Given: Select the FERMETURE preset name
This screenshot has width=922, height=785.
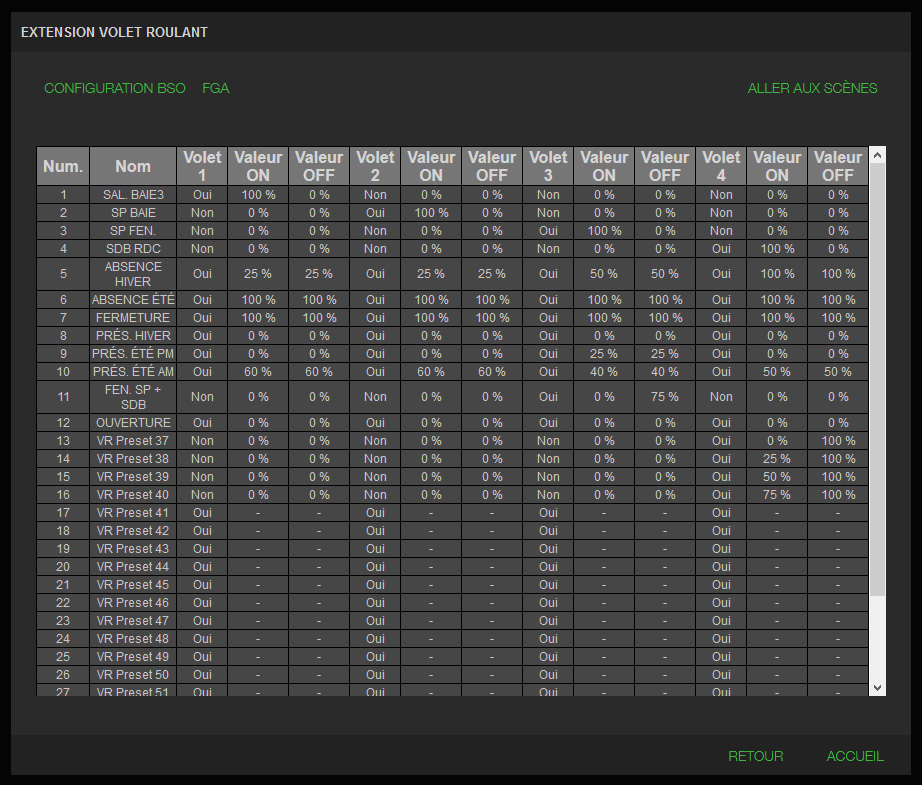Looking at the screenshot, I should [x=133, y=318].
